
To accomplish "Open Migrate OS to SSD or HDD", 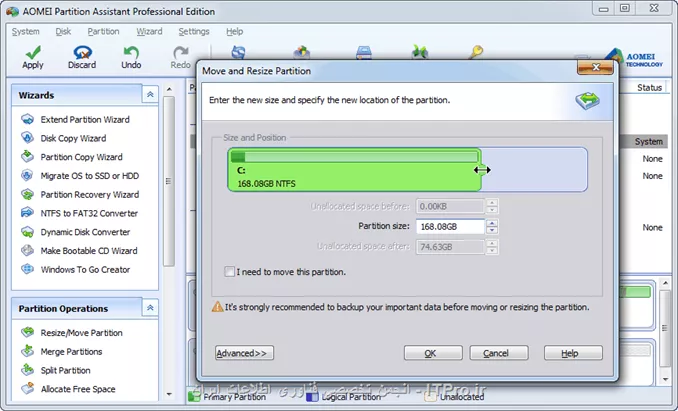I will coord(90,176).
